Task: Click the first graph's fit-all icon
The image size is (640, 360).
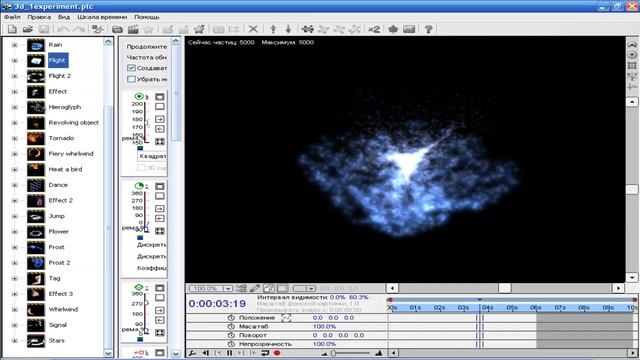Action: (x=160, y=142)
